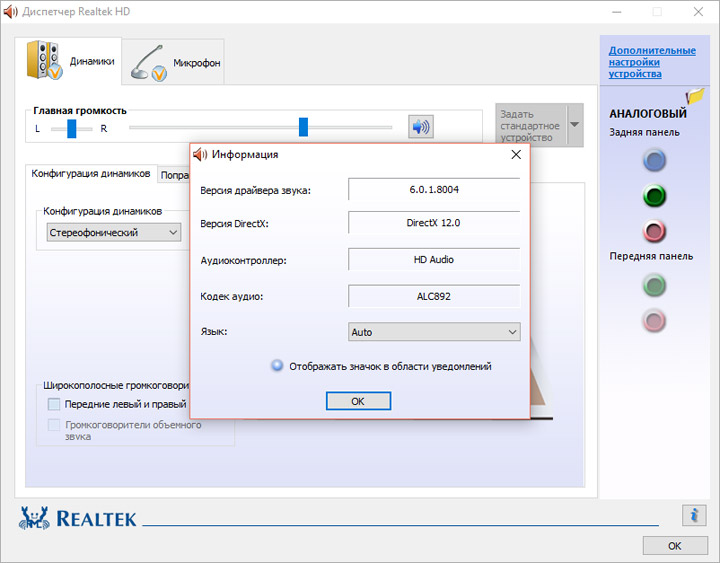Click the Realtek crab logo
The height and width of the screenshot is (563, 720).
coord(34,518)
